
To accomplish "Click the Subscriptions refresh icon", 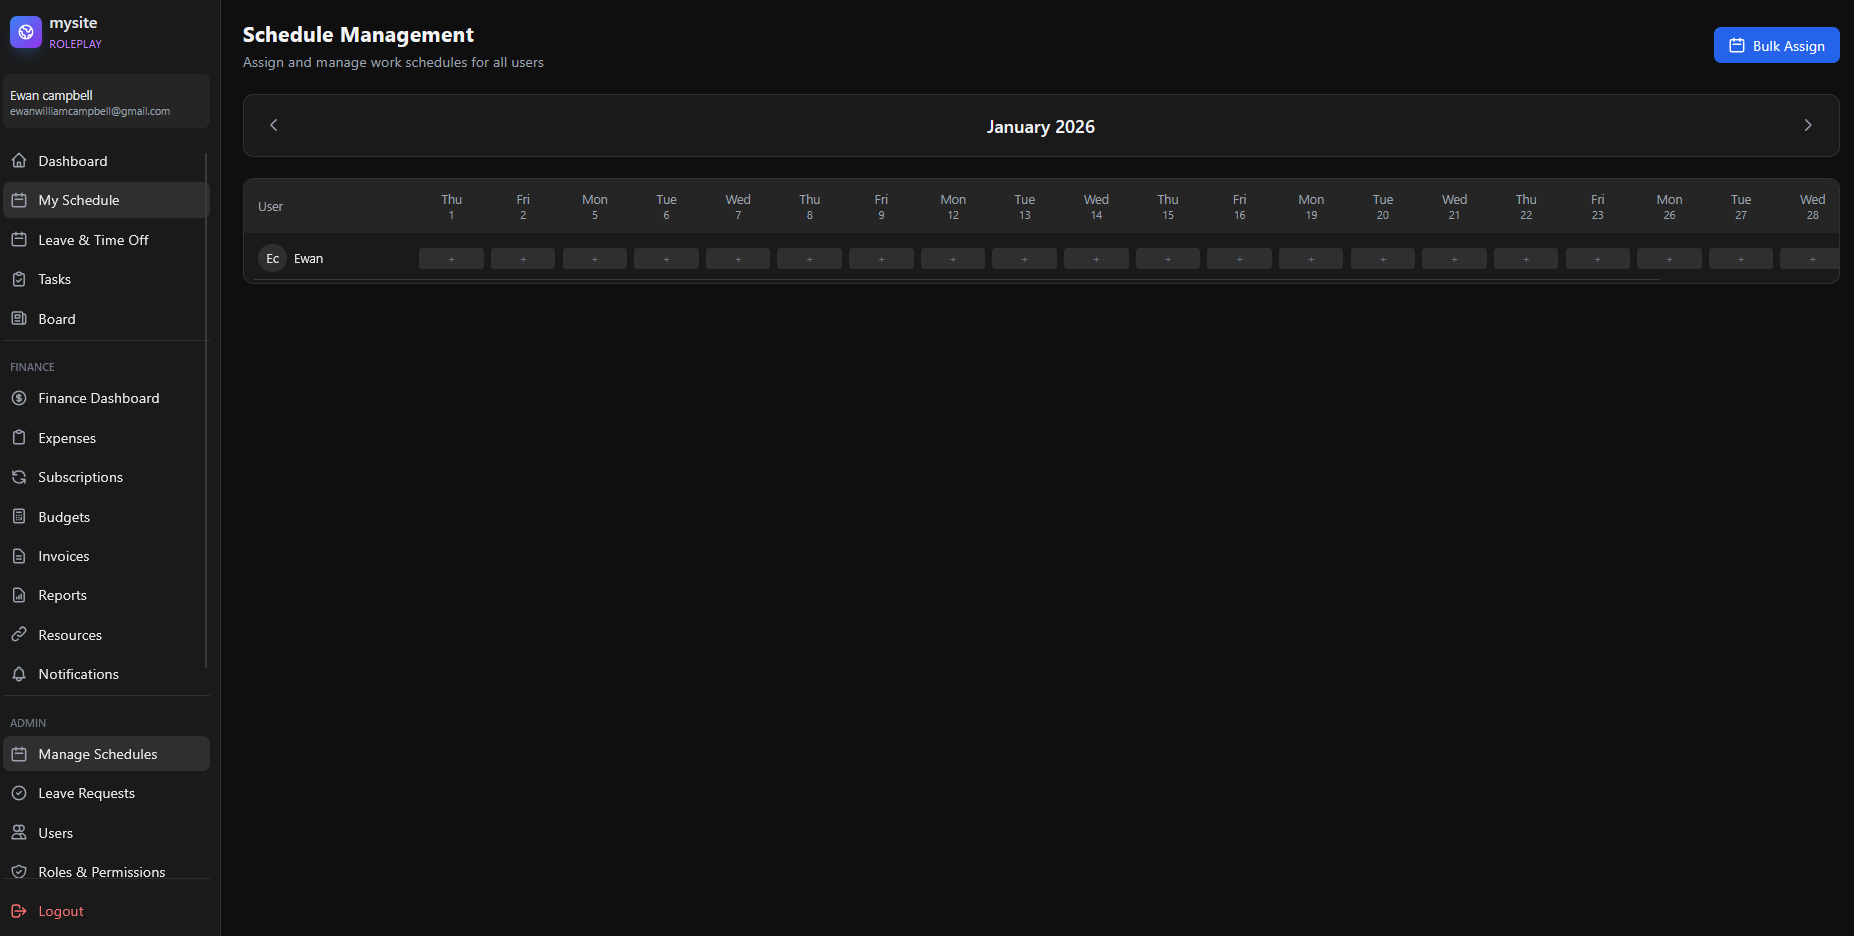I will click(x=19, y=477).
